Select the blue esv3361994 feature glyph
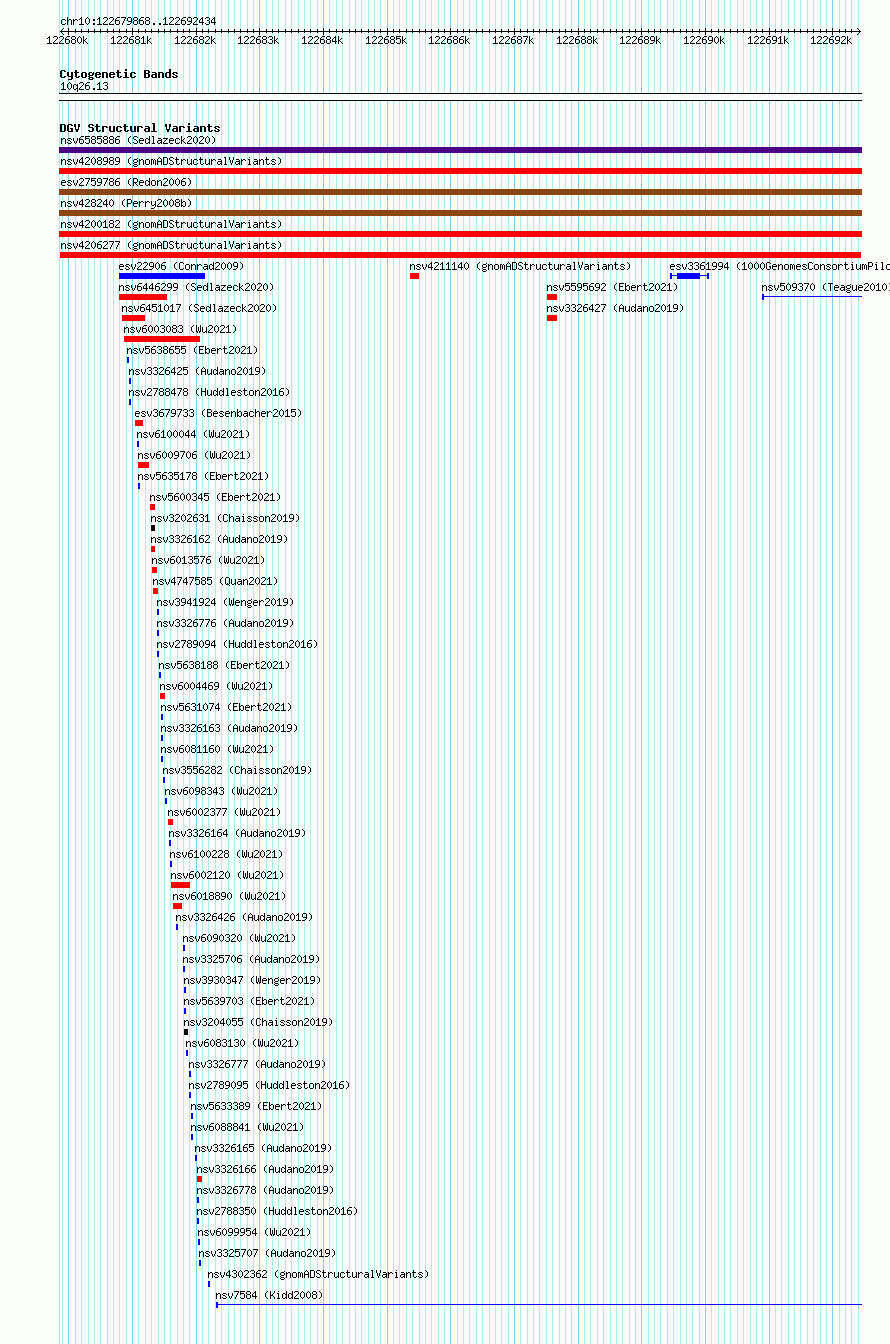 (689, 276)
